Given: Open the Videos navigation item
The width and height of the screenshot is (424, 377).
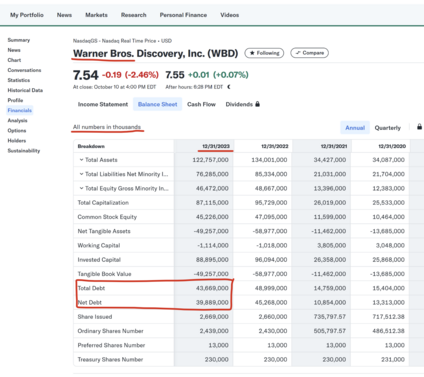Looking at the screenshot, I should (x=230, y=15).
